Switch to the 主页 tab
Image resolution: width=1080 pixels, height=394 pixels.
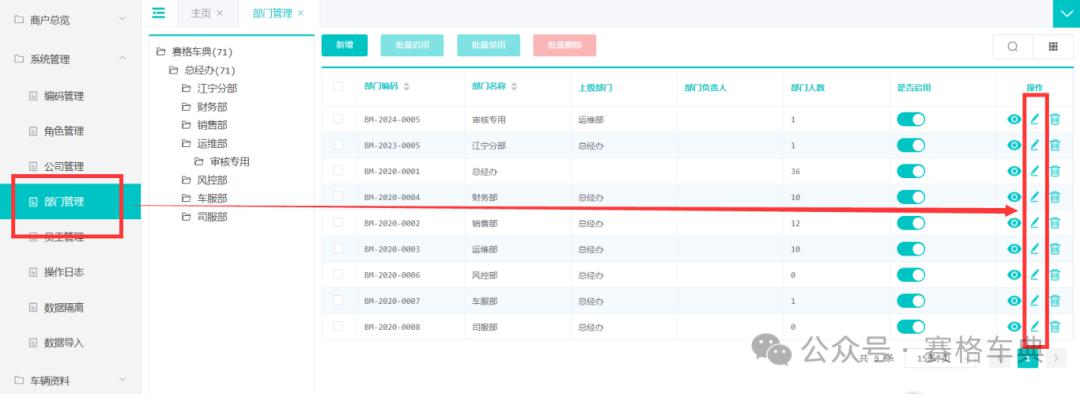(x=200, y=13)
